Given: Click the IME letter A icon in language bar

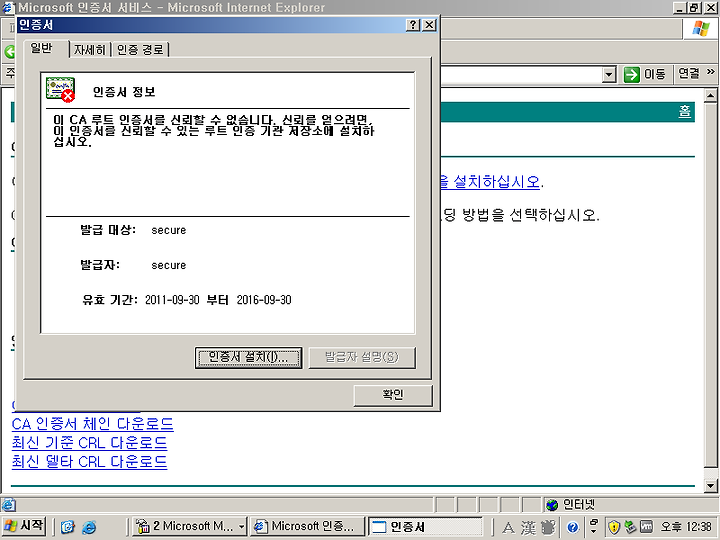Looking at the screenshot, I should (x=508, y=527).
